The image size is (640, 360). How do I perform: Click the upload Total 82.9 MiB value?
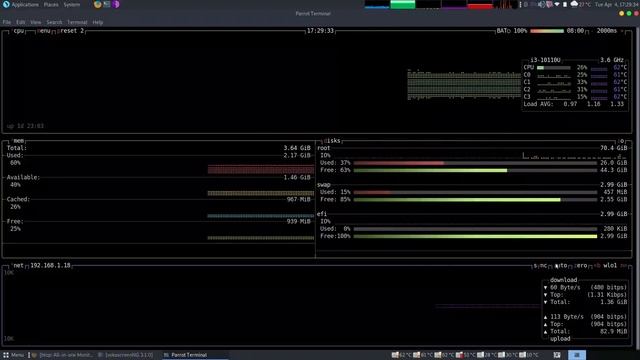pos(613,331)
